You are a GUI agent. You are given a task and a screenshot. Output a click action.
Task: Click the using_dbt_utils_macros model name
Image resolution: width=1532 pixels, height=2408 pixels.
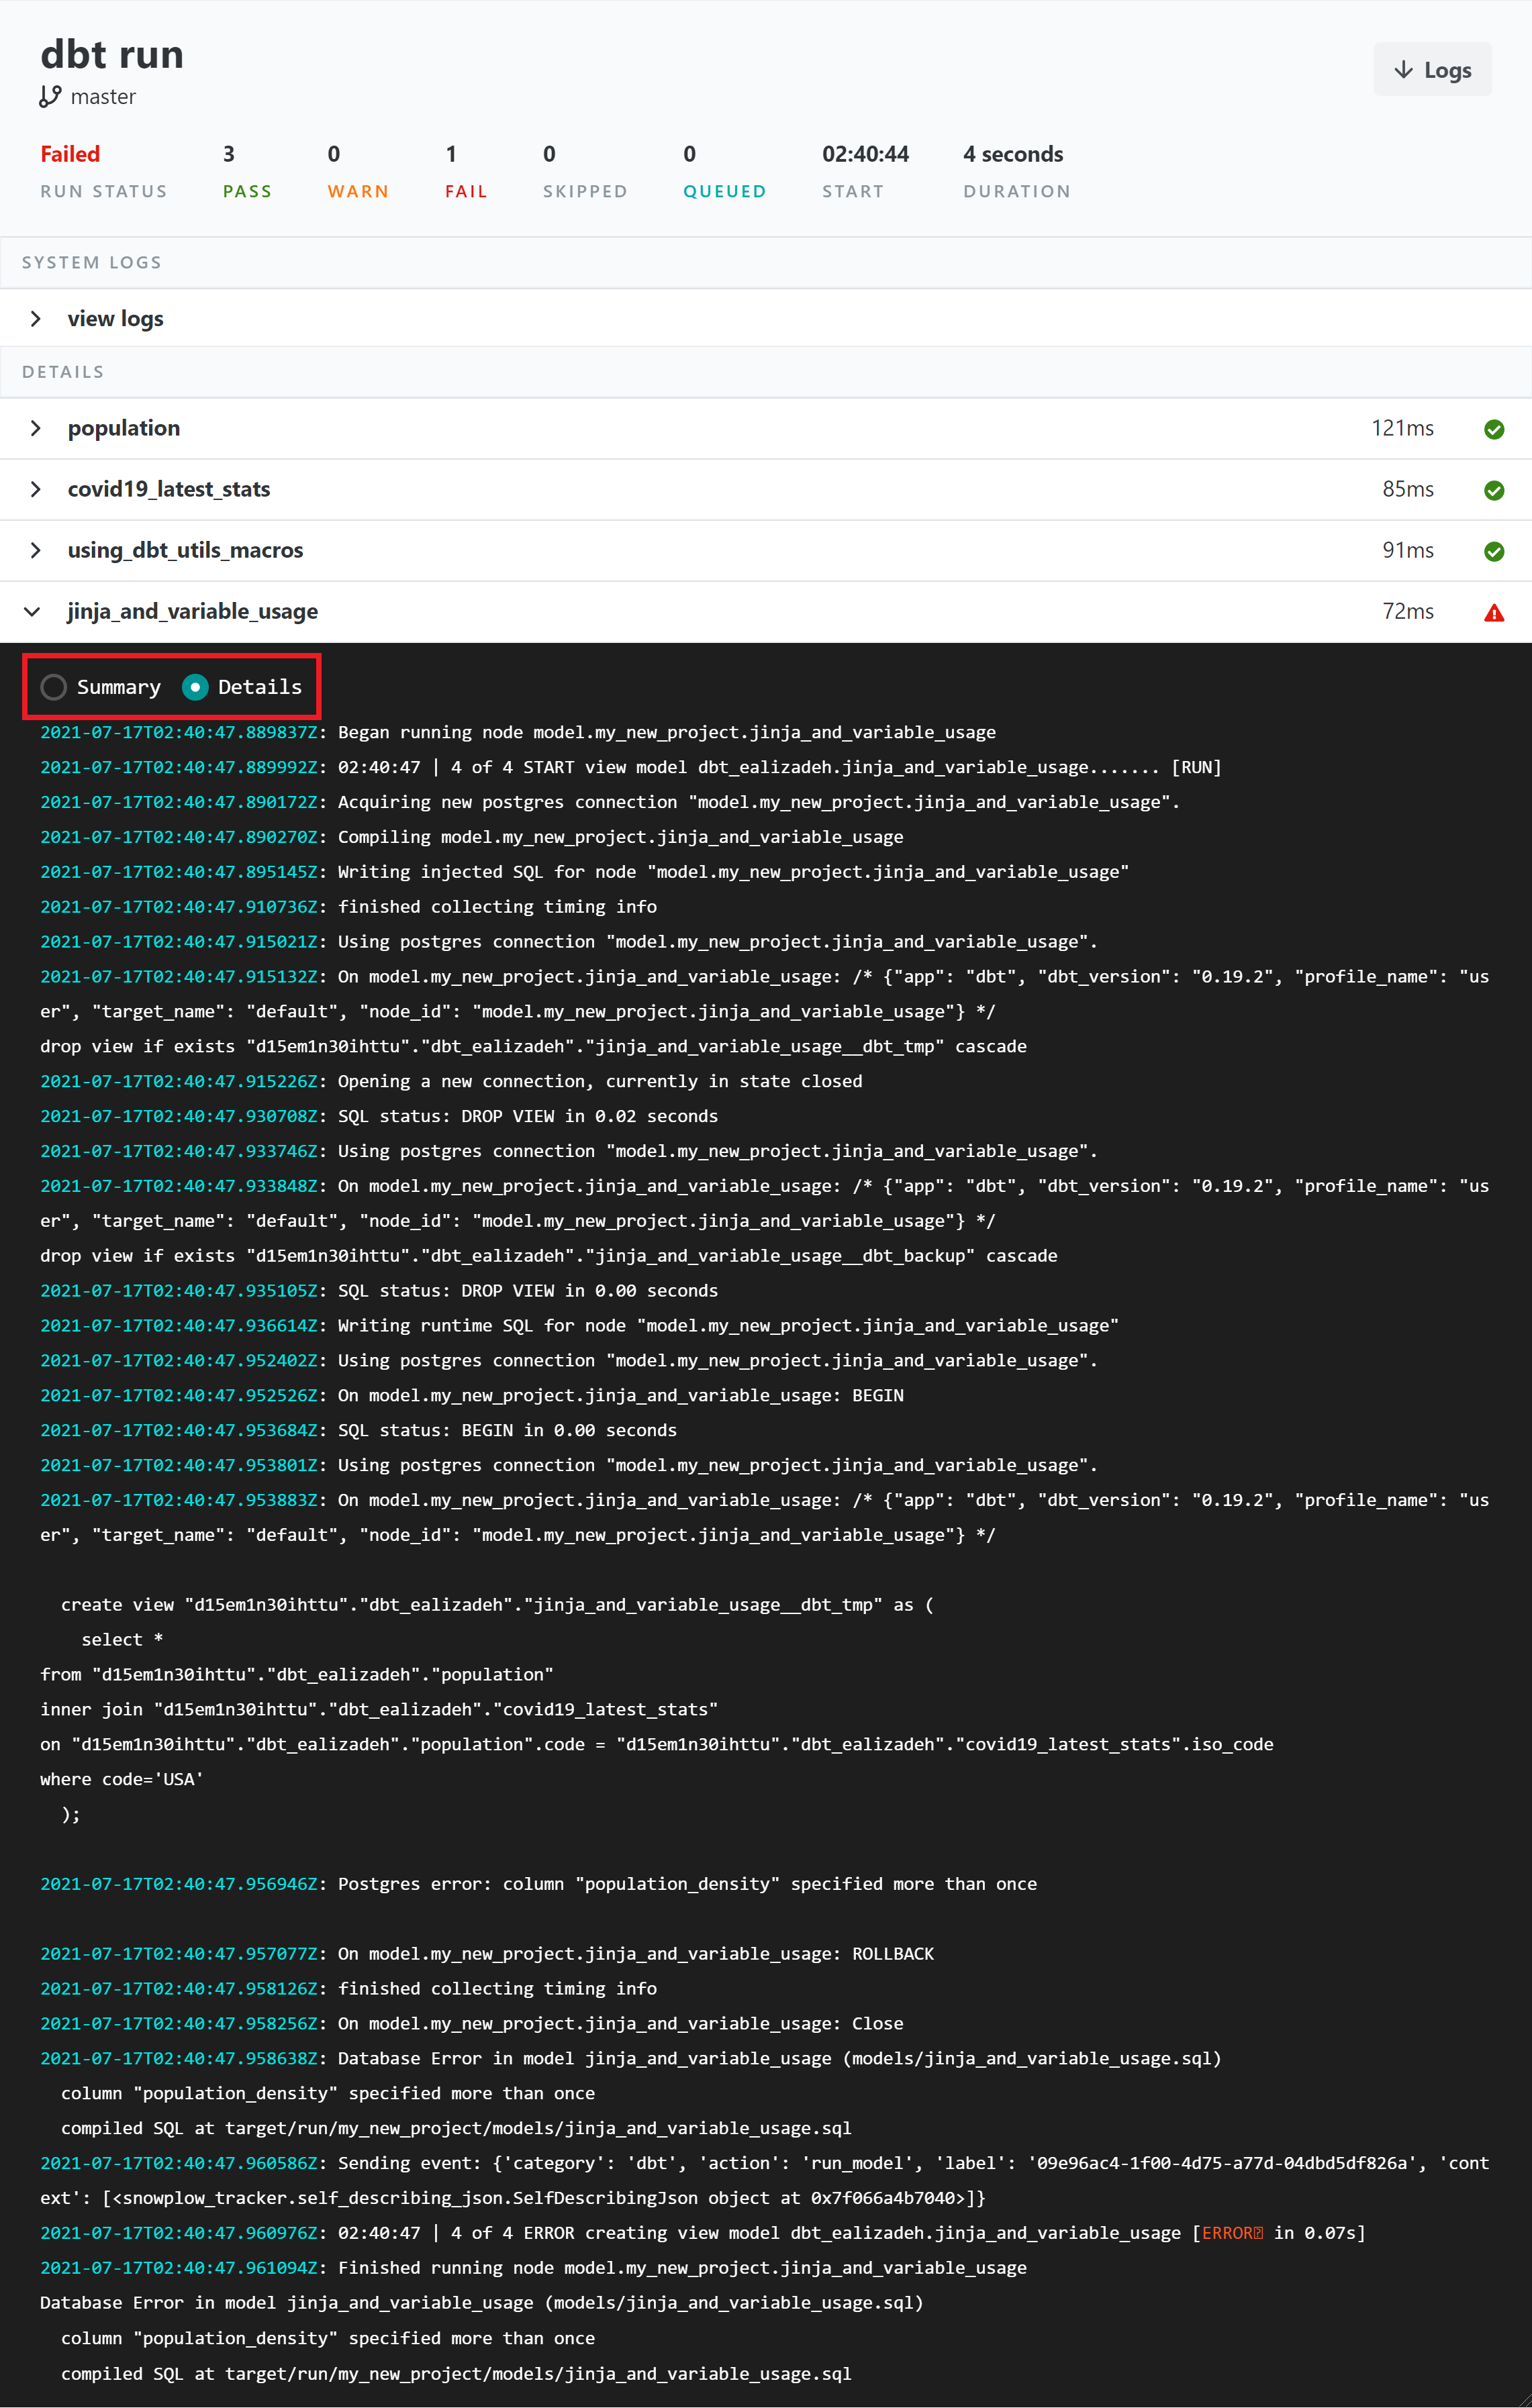click(x=185, y=550)
